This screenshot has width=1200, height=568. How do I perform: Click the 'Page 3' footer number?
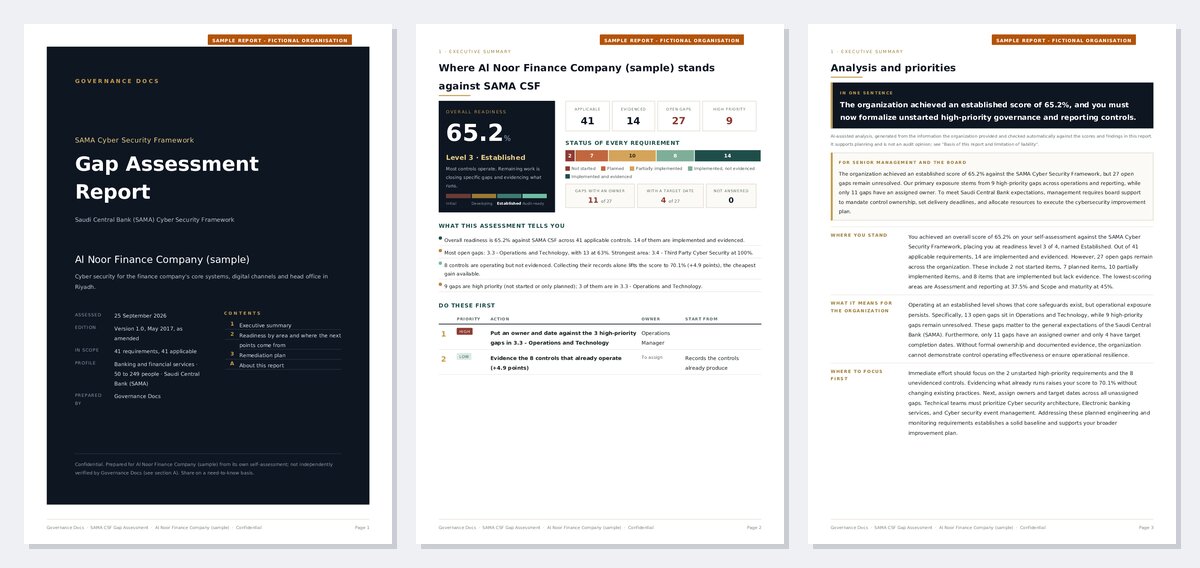coord(1146,526)
